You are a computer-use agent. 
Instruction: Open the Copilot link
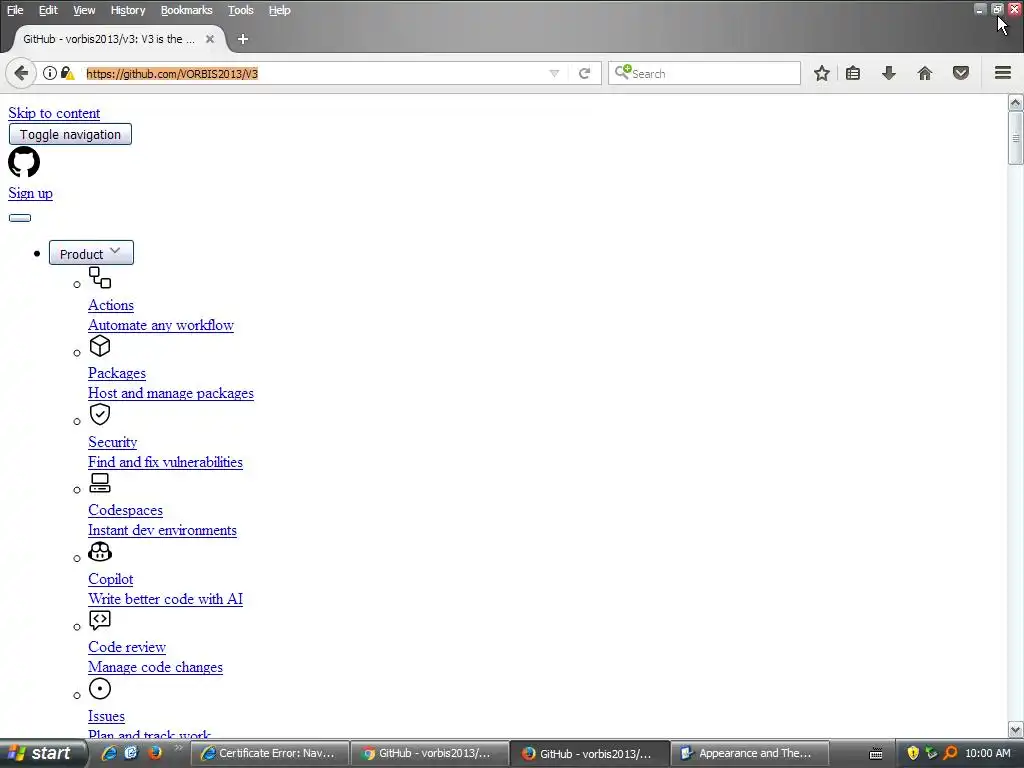pos(110,579)
